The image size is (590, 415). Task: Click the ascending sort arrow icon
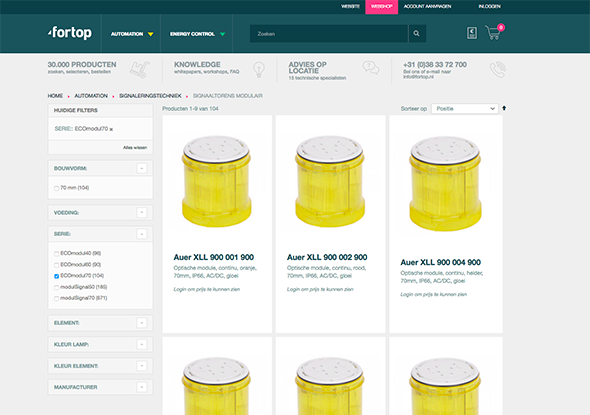tap(504, 108)
